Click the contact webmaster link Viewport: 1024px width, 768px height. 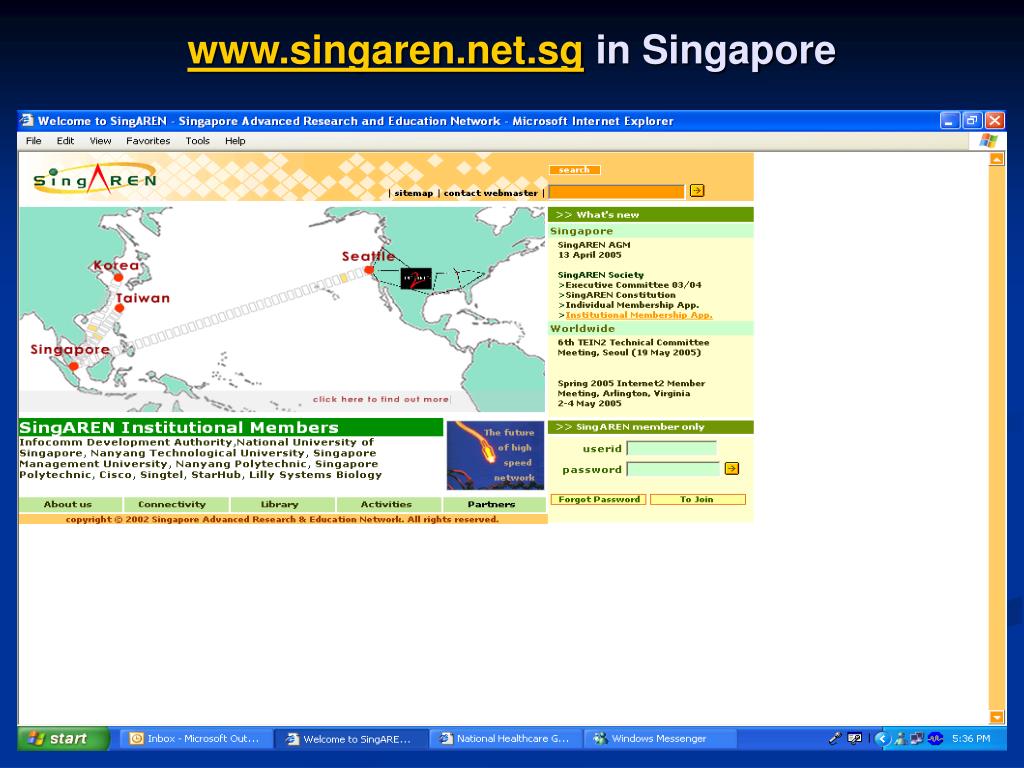(490, 193)
